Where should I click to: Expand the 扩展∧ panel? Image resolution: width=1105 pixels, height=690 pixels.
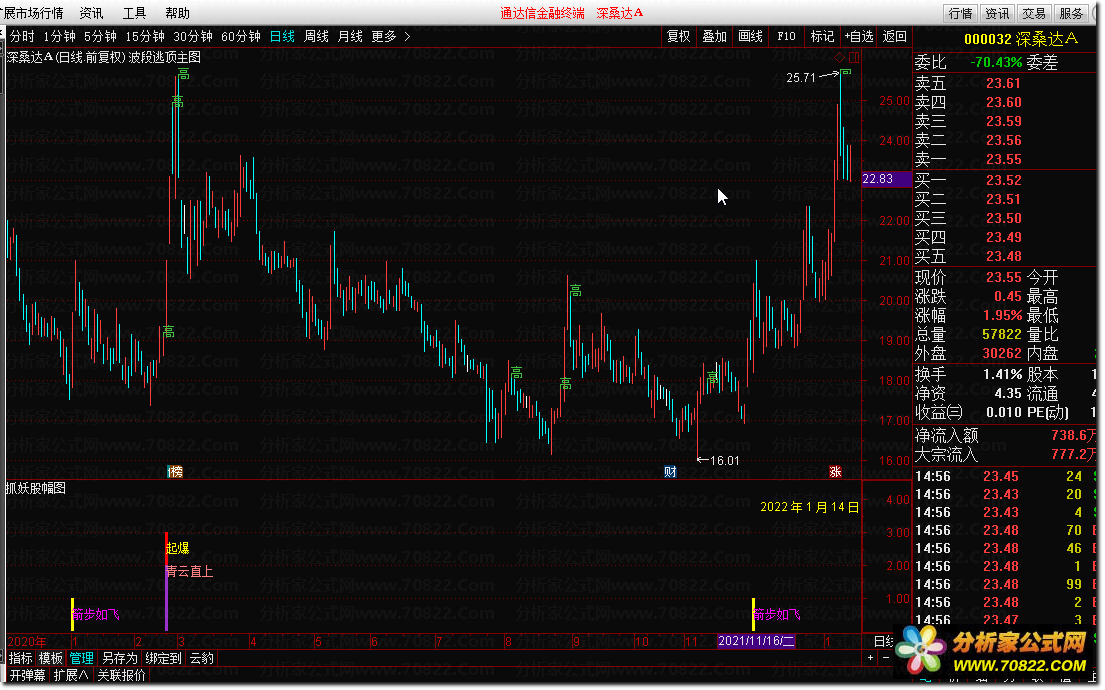pos(71,675)
